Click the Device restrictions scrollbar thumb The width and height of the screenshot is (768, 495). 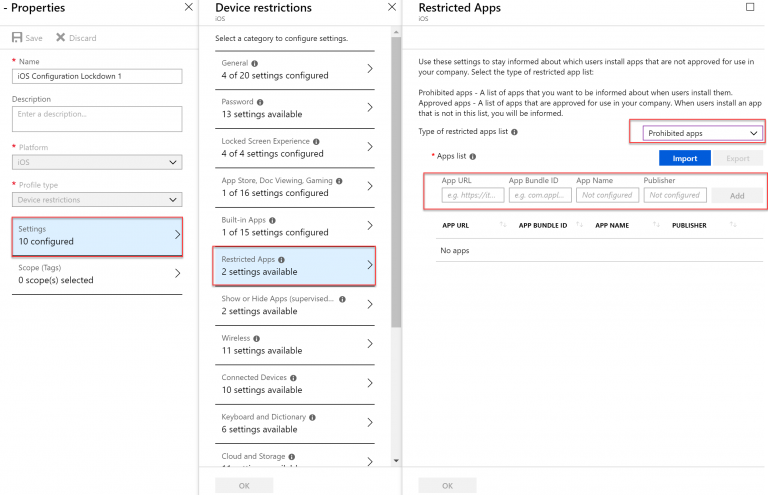coord(396,182)
